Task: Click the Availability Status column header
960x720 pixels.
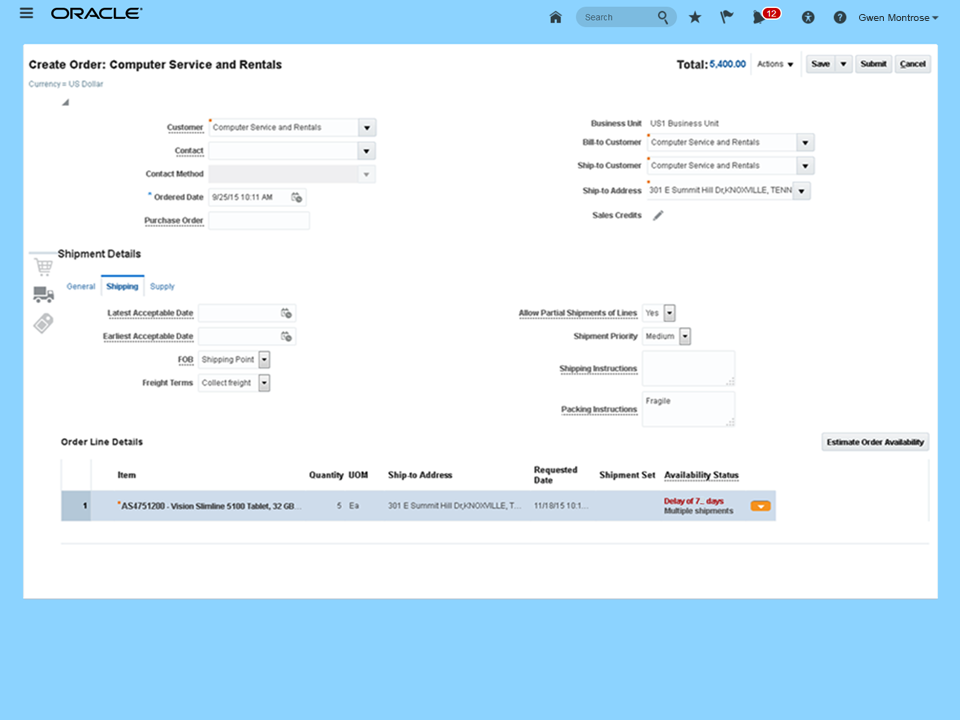Action: (x=701, y=475)
